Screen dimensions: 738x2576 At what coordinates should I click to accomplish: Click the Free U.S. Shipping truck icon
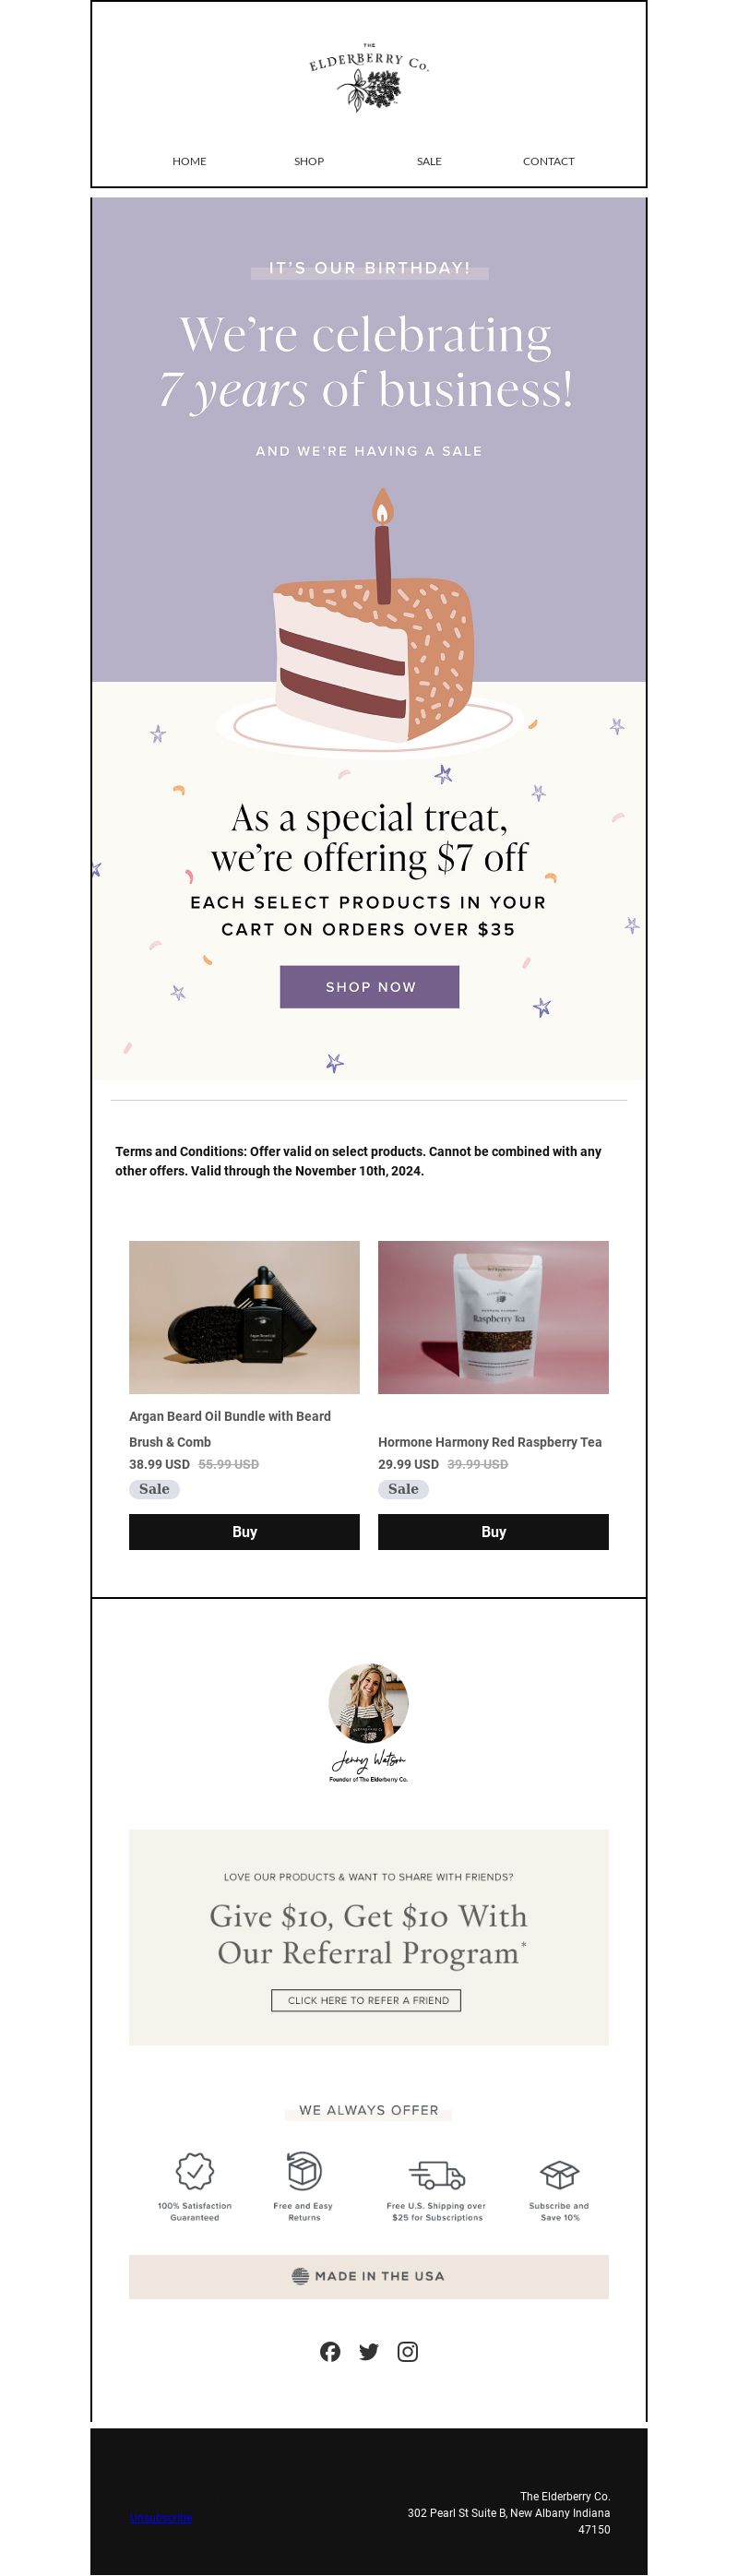[x=437, y=2174]
